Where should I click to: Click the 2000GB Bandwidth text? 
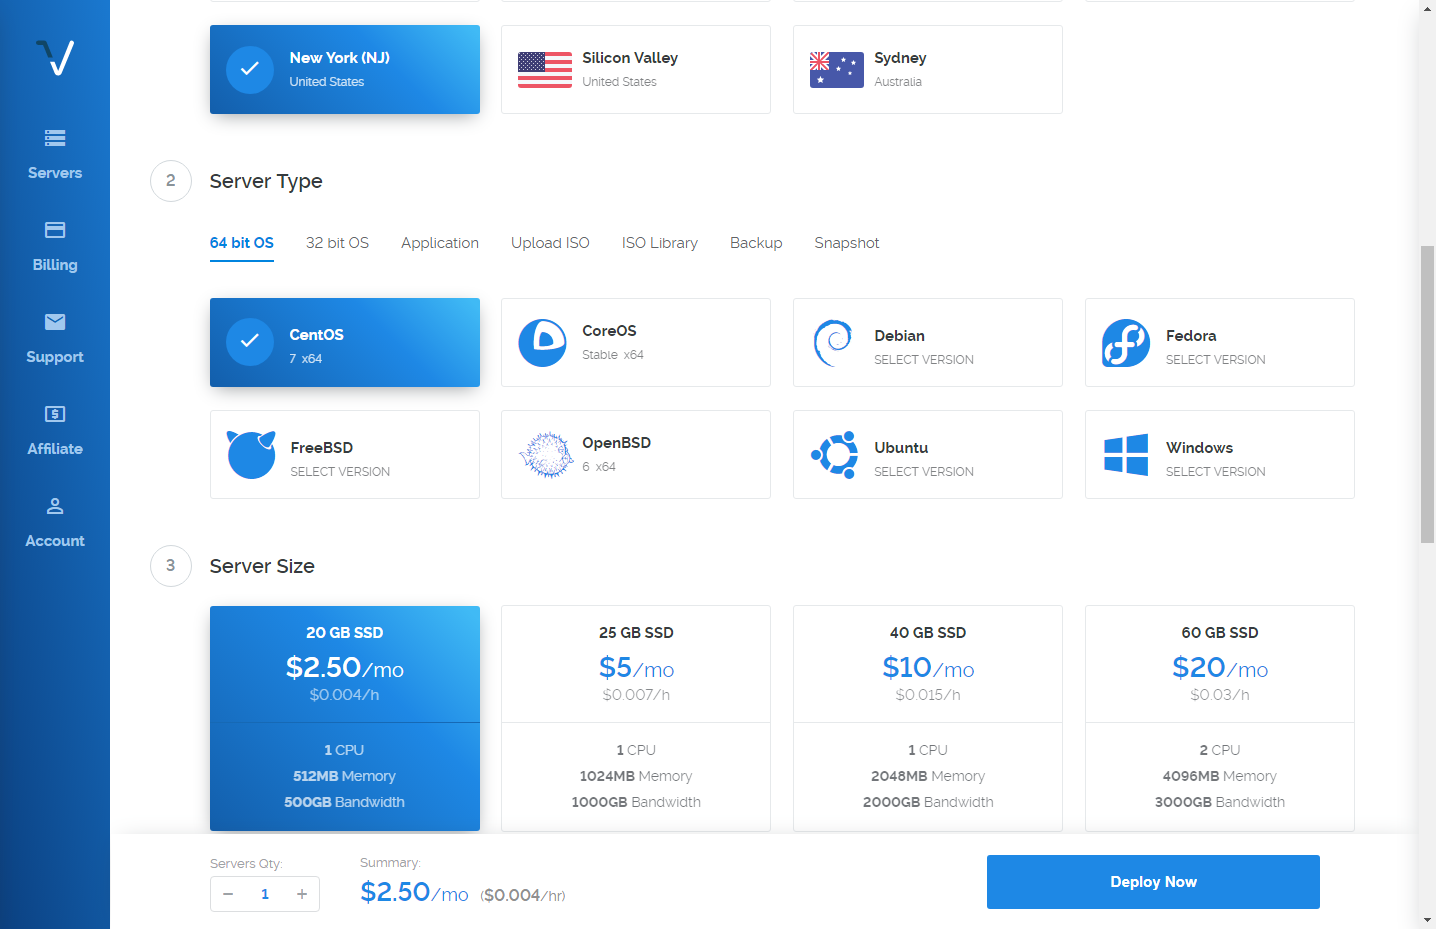pyautogui.click(x=928, y=802)
